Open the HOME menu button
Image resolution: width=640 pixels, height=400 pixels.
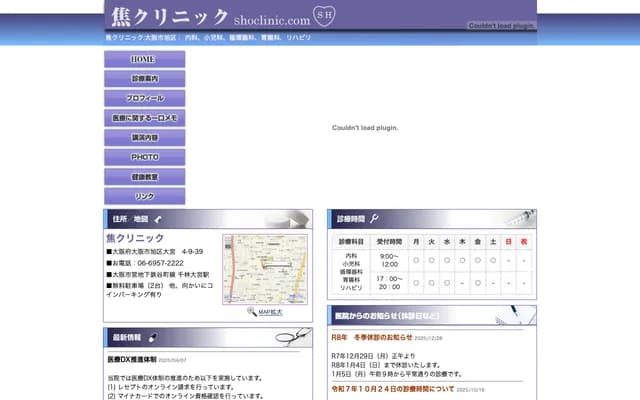[144, 59]
